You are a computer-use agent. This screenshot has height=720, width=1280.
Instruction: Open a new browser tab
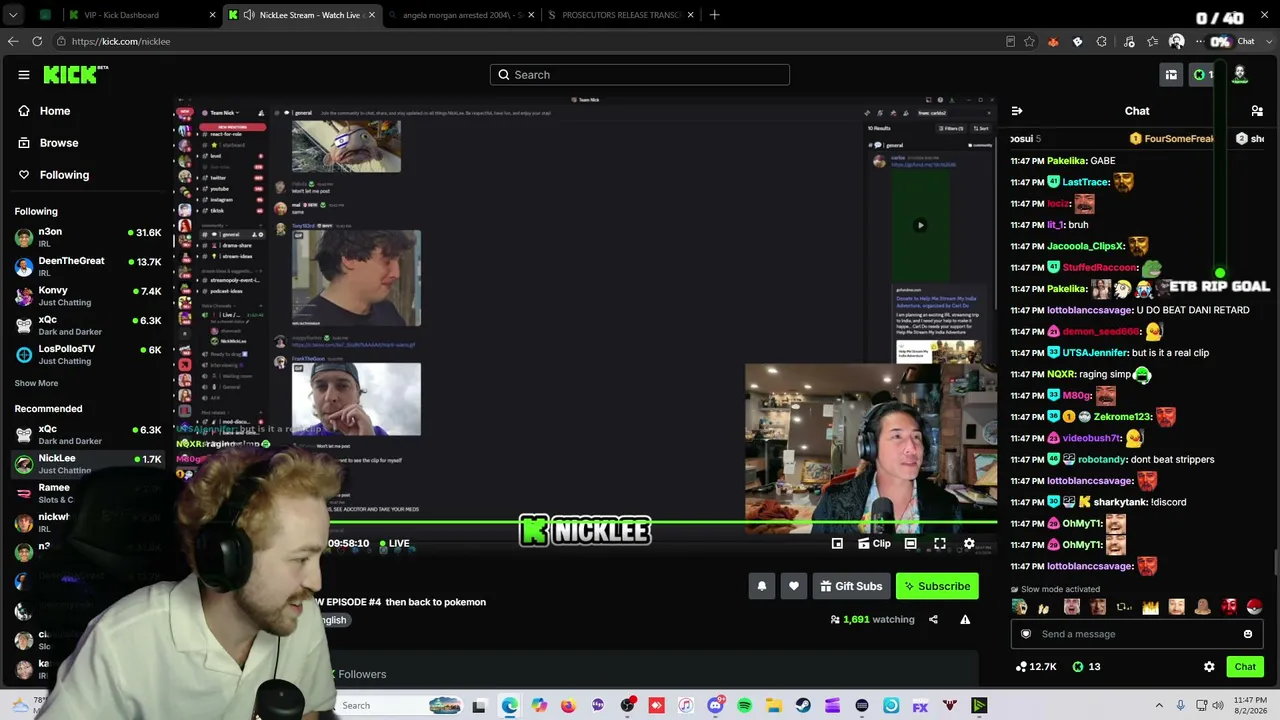(714, 15)
